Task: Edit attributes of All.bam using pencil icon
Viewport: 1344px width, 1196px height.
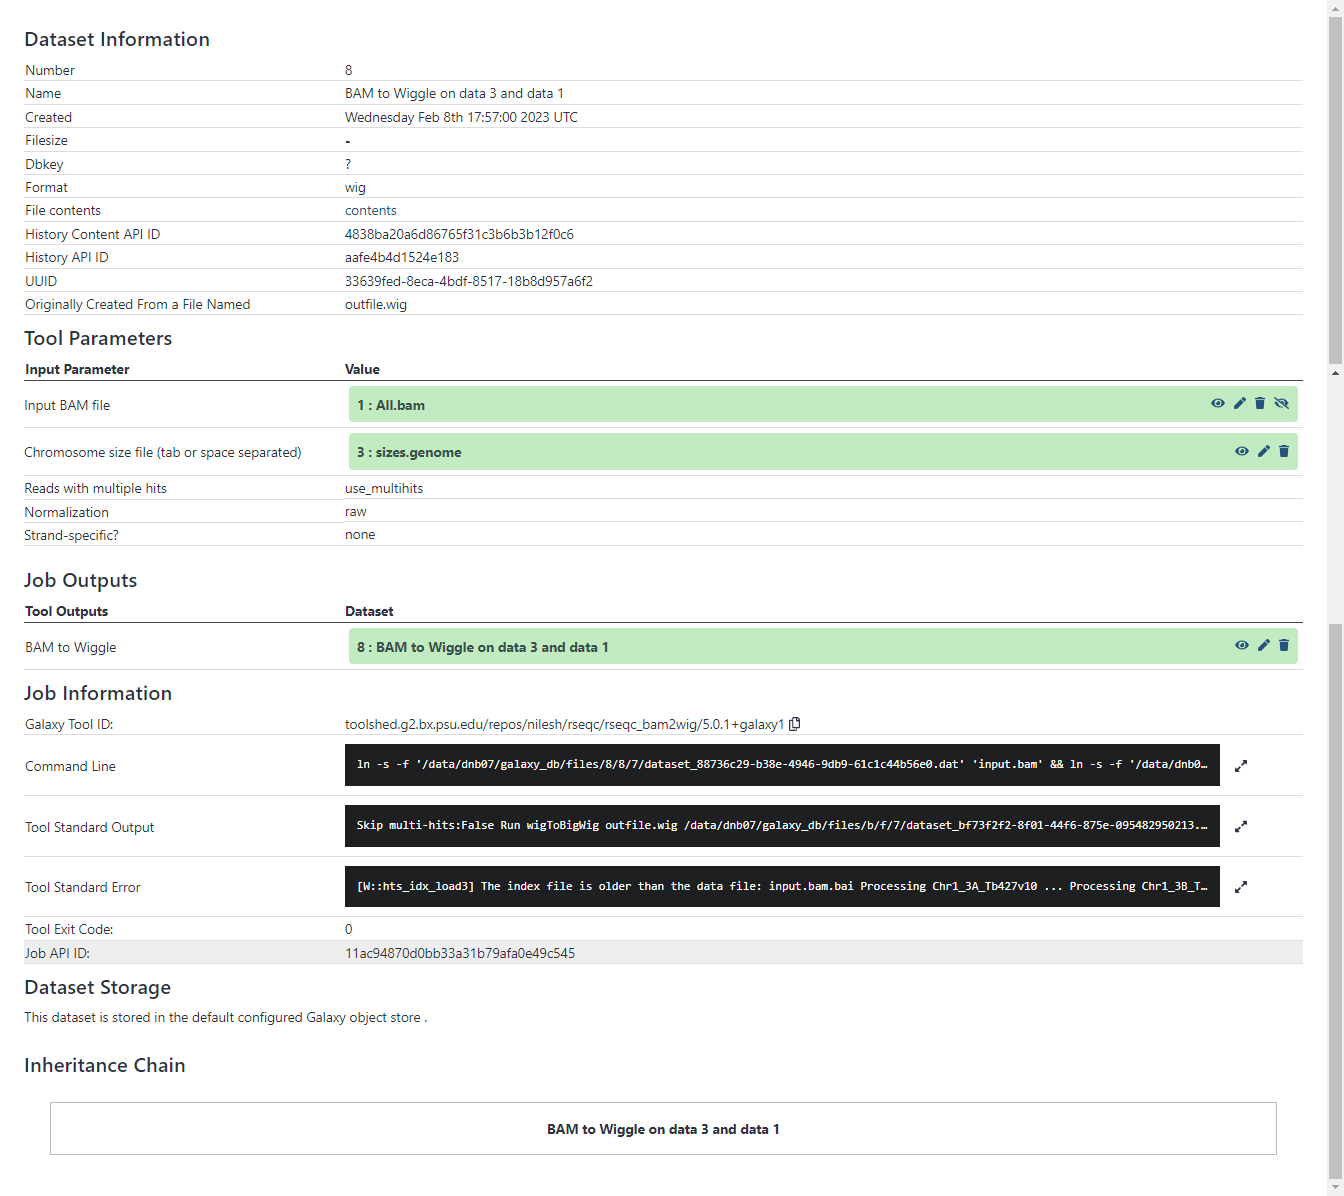Action: (x=1239, y=403)
